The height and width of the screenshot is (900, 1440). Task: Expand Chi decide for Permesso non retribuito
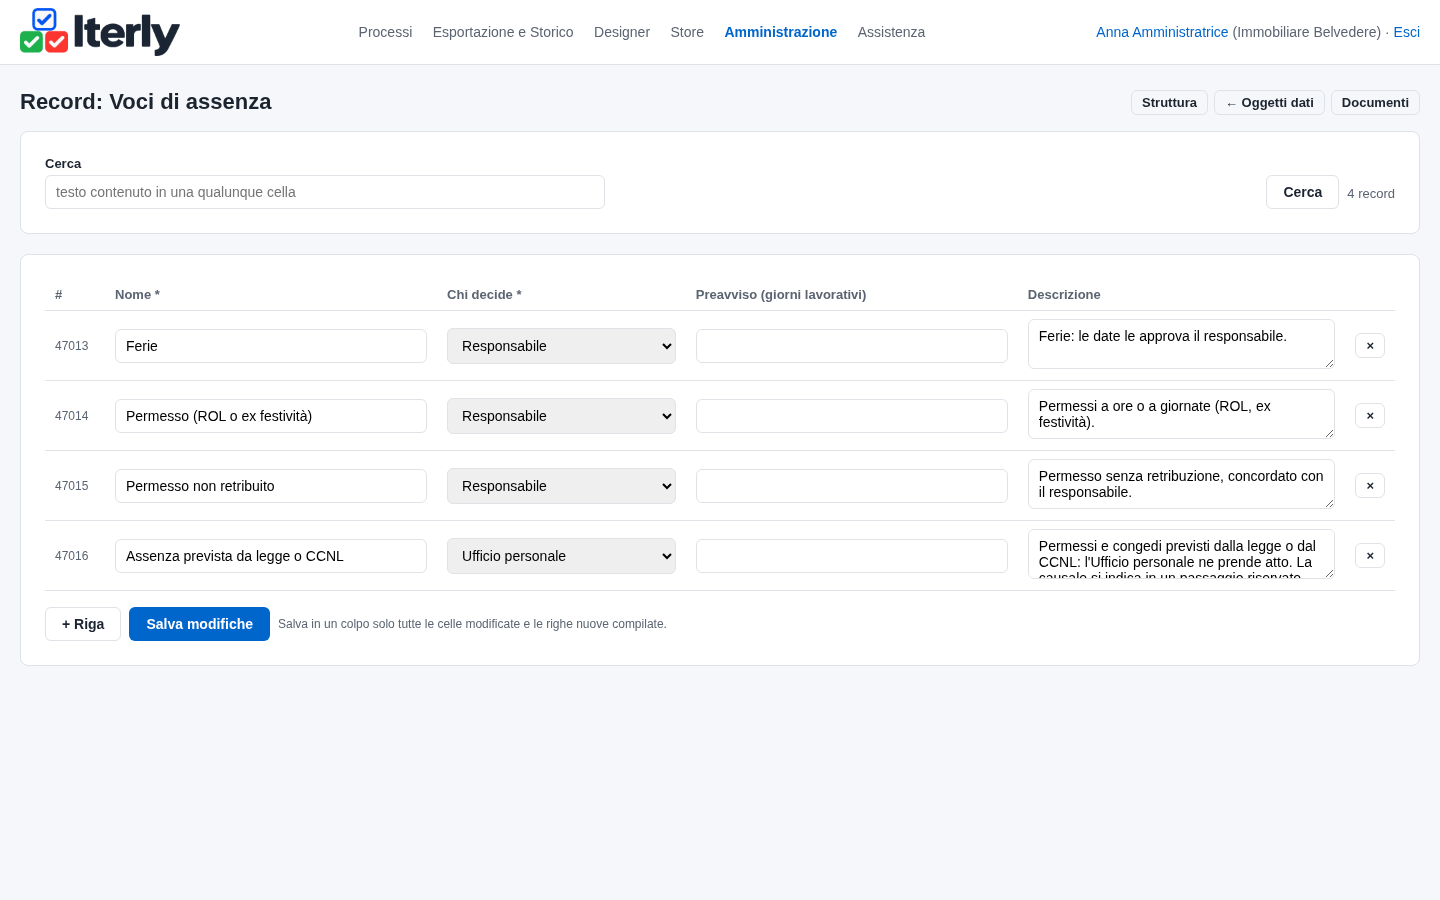(561, 486)
